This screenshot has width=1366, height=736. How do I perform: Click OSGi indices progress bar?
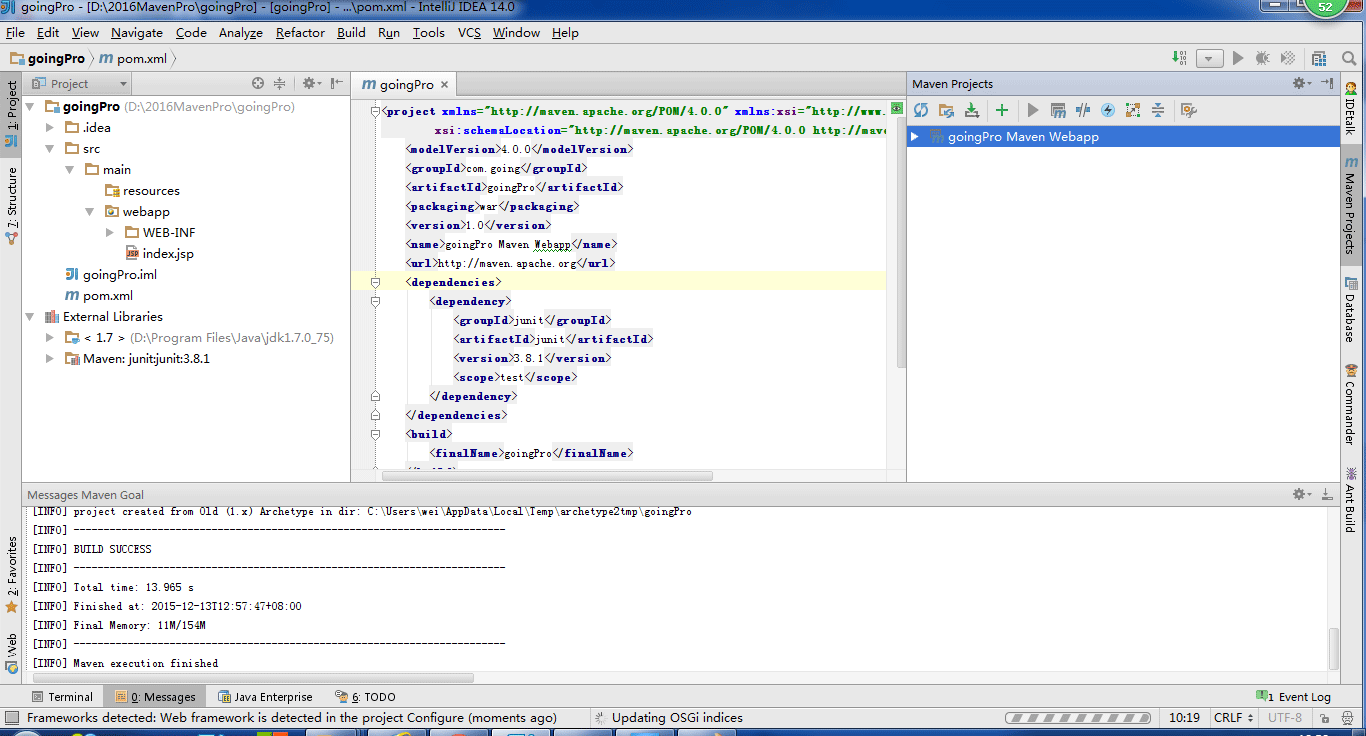click(x=1080, y=718)
